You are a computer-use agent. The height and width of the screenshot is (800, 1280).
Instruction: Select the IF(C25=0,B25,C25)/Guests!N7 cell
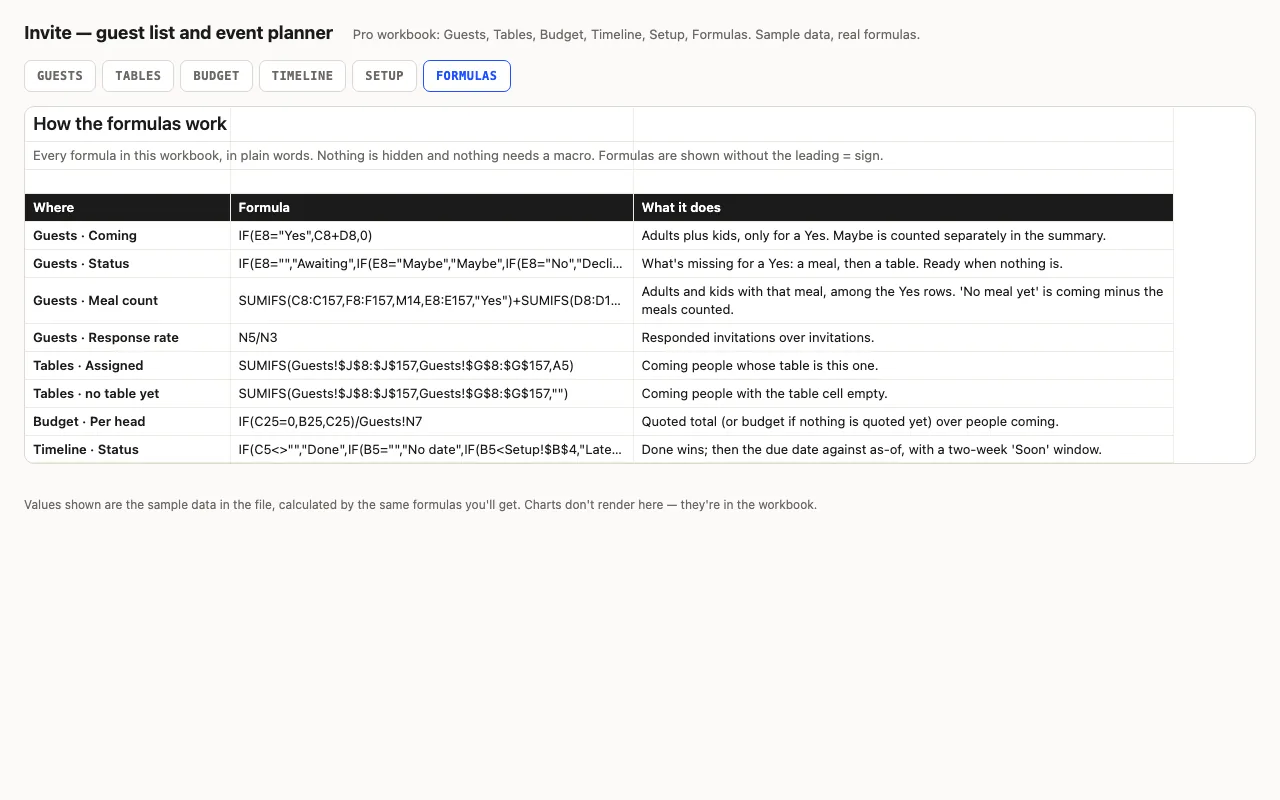[432, 422]
